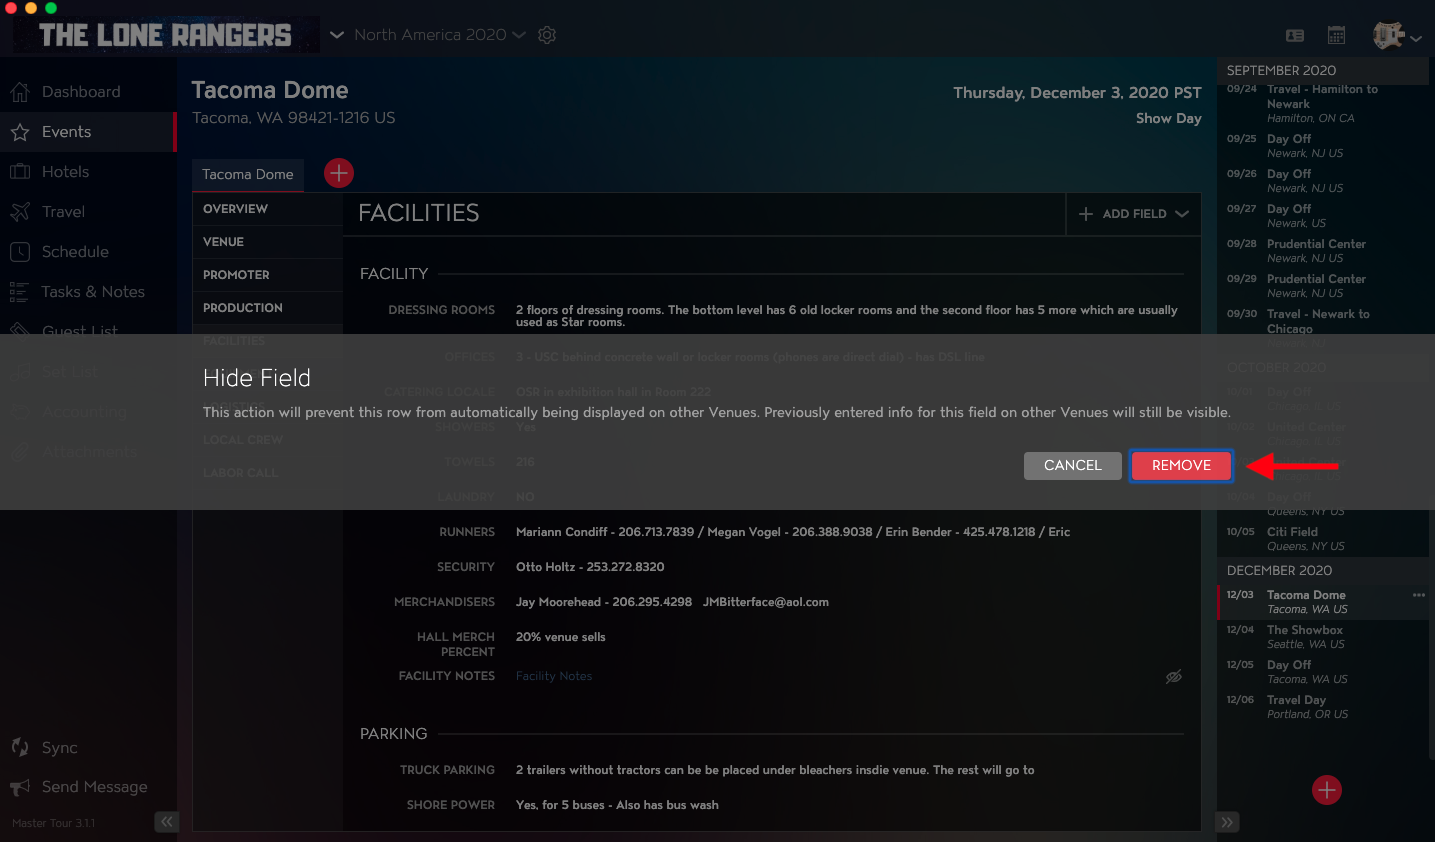Open options dots for Tacoma Dome event
Viewport: 1435px width, 842px height.
point(1418,595)
